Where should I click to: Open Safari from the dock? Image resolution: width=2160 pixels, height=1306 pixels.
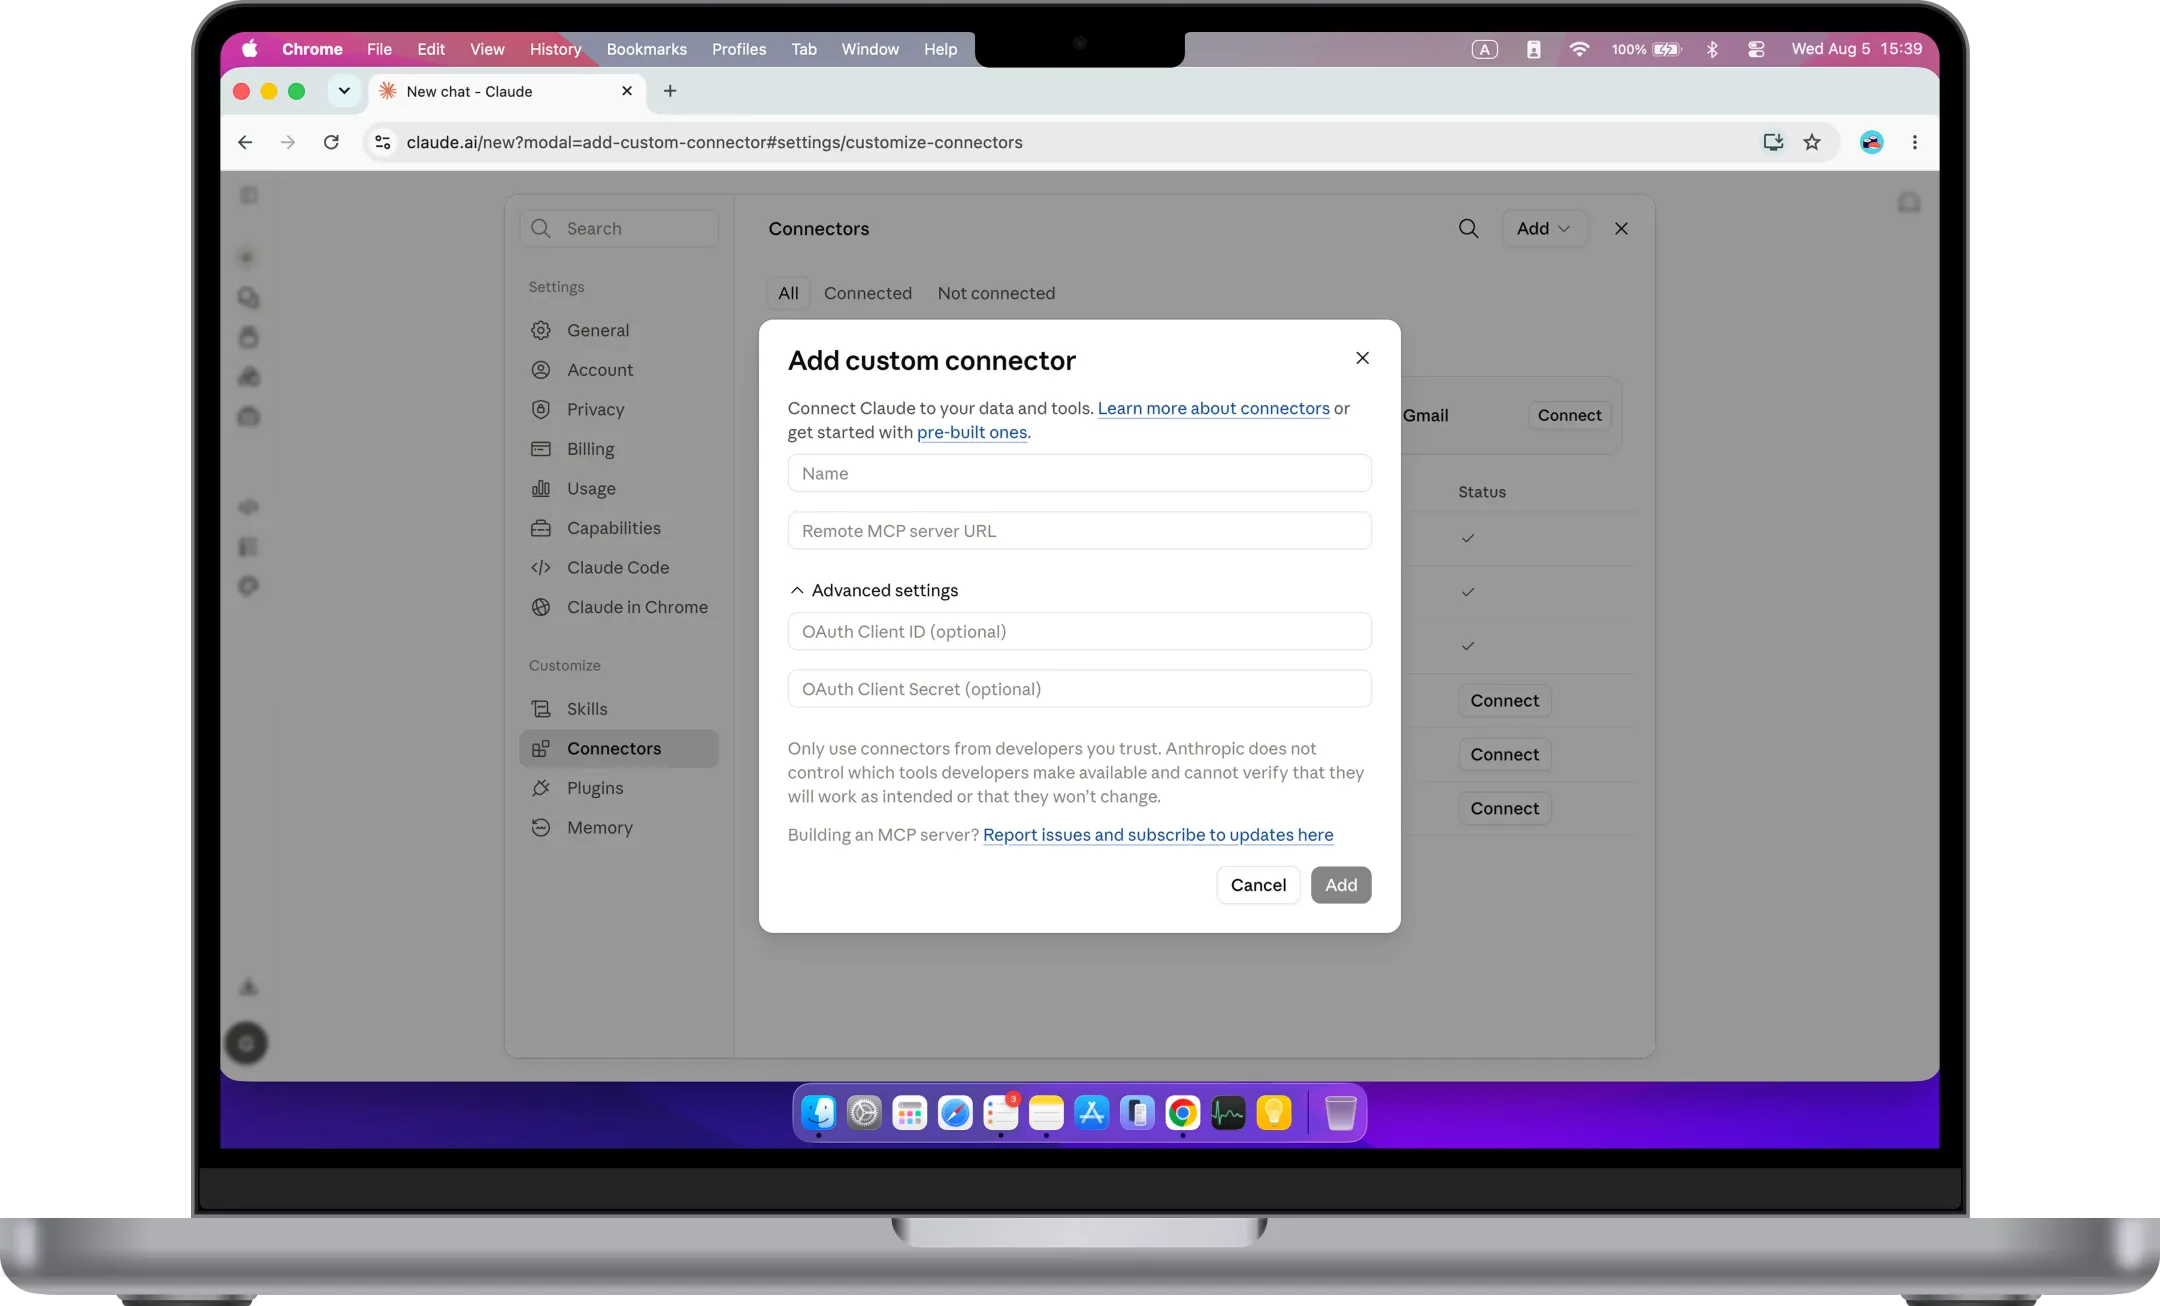pyautogui.click(x=955, y=1112)
